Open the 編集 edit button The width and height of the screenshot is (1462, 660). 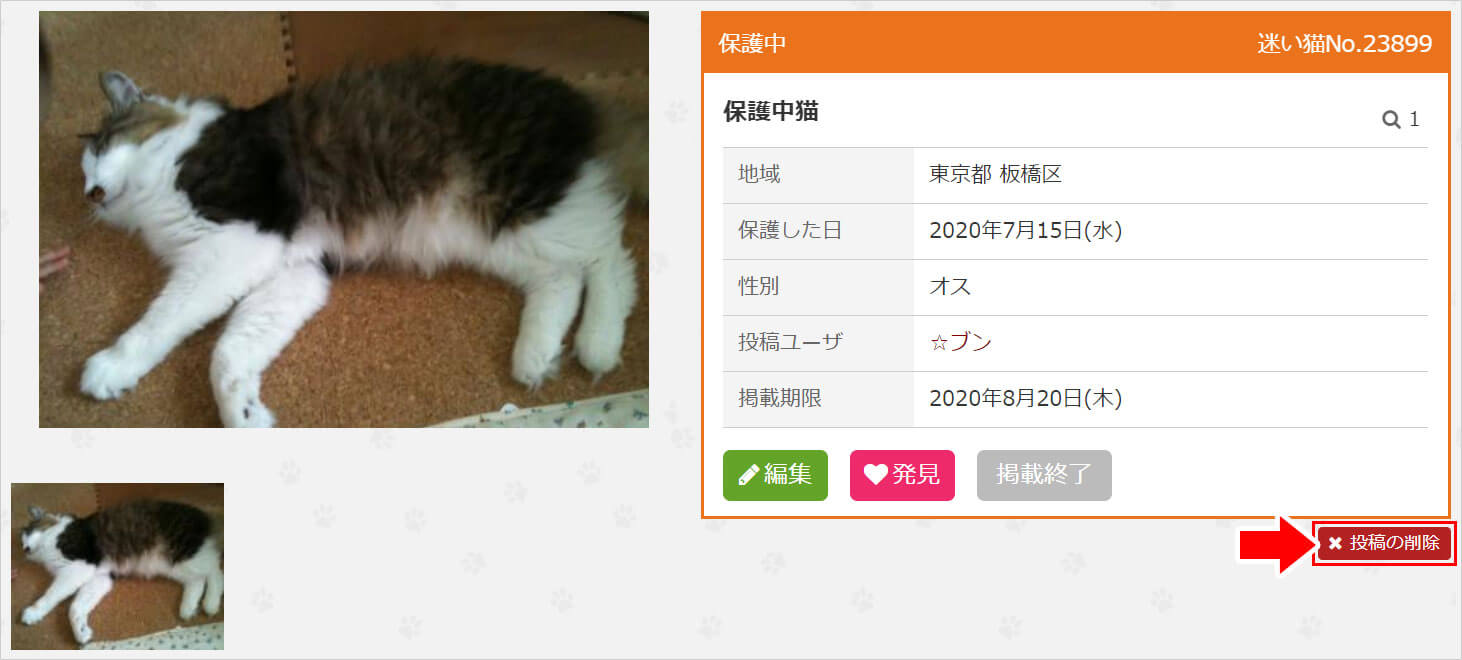[775, 475]
